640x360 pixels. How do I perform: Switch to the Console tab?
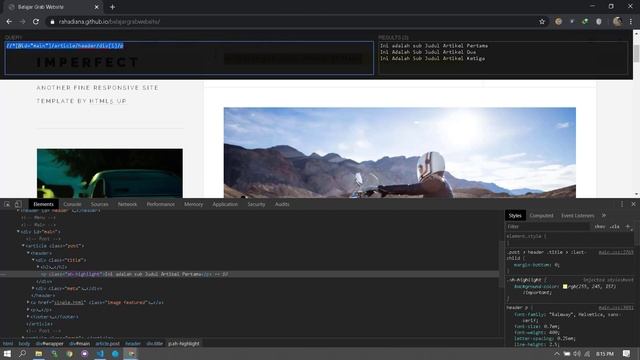[72, 204]
